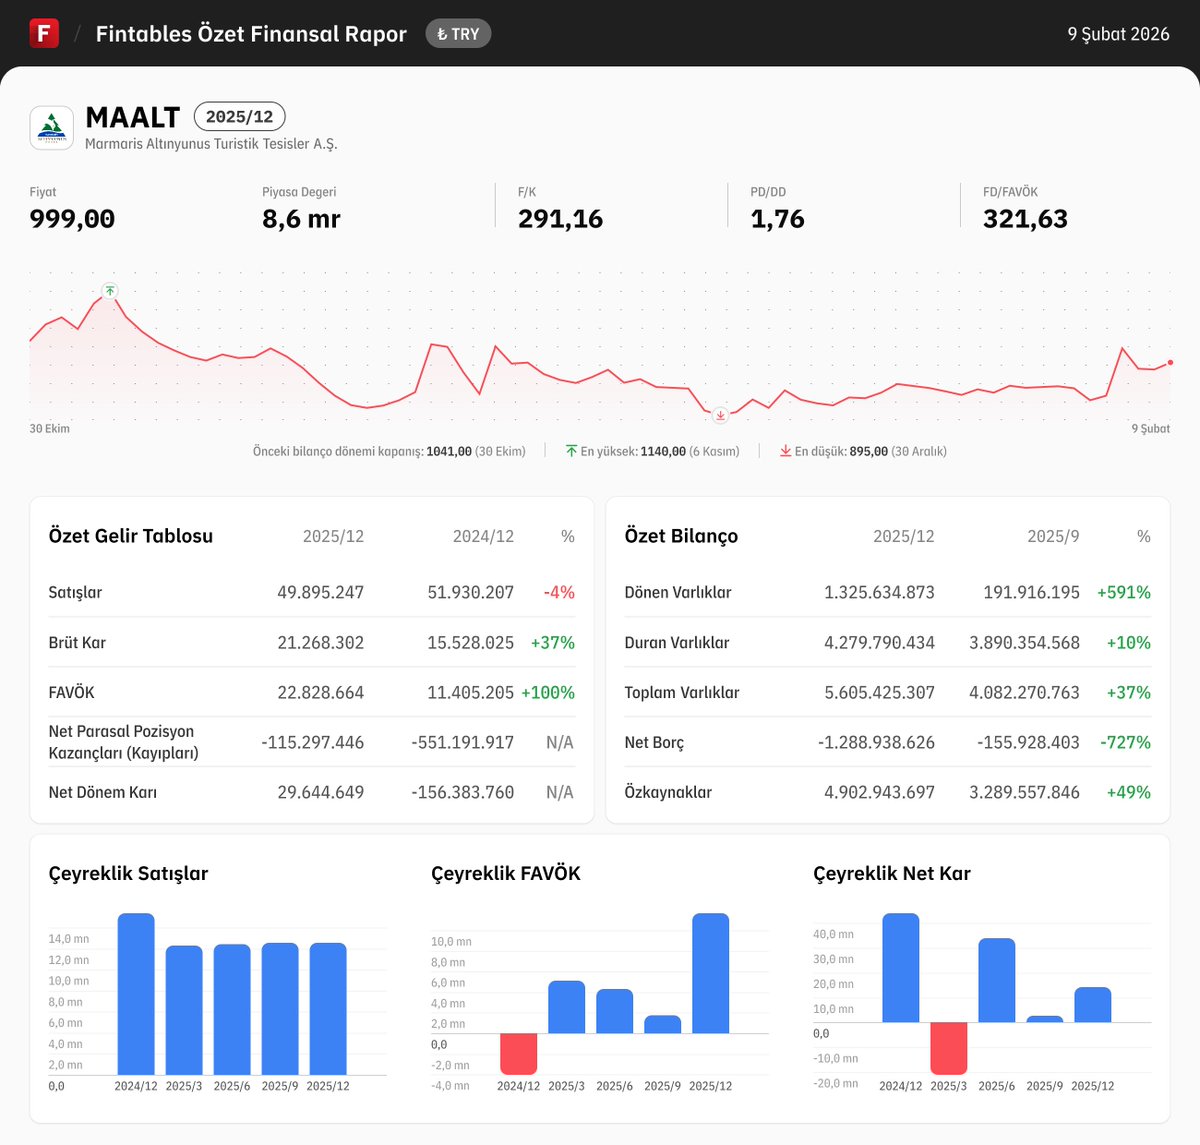This screenshot has height=1145, width=1200.
Task: Open the 2025/12 period selector
Action: pos(239,116)
